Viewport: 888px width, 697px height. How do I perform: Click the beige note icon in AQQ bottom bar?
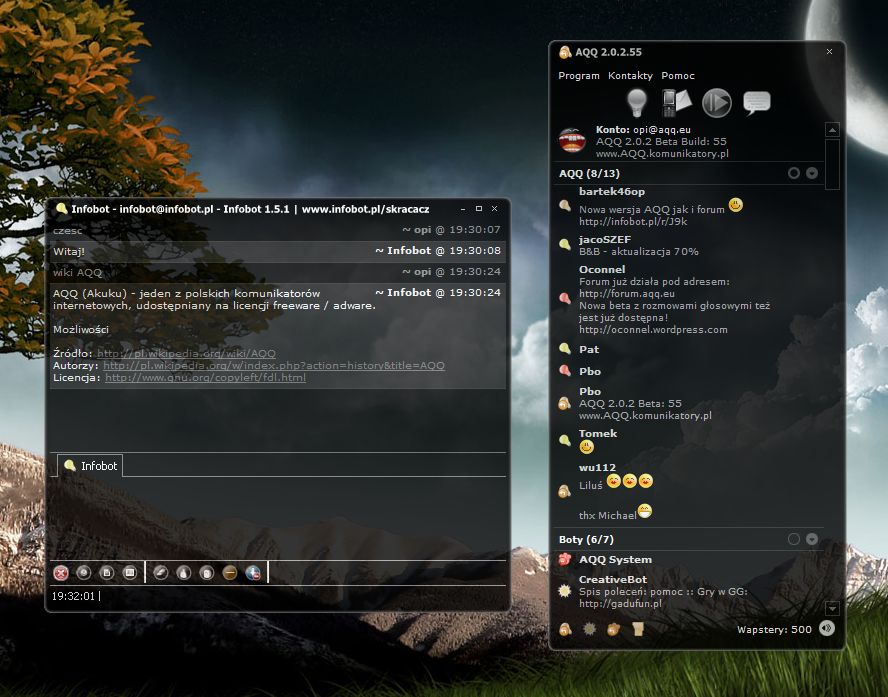[x=638, y=629]
